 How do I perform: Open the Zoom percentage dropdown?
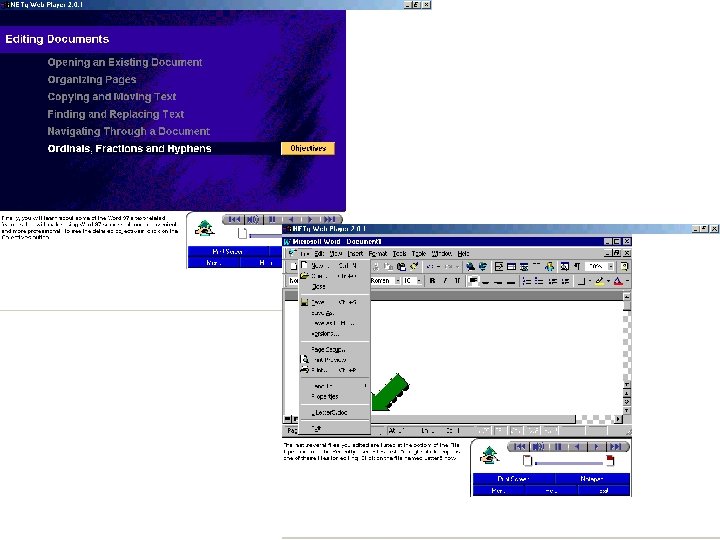coord(611,266)
